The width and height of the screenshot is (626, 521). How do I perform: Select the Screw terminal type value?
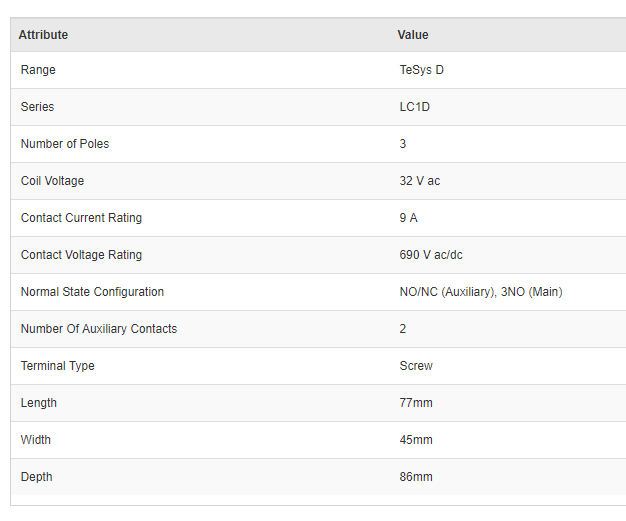(416, 366)
